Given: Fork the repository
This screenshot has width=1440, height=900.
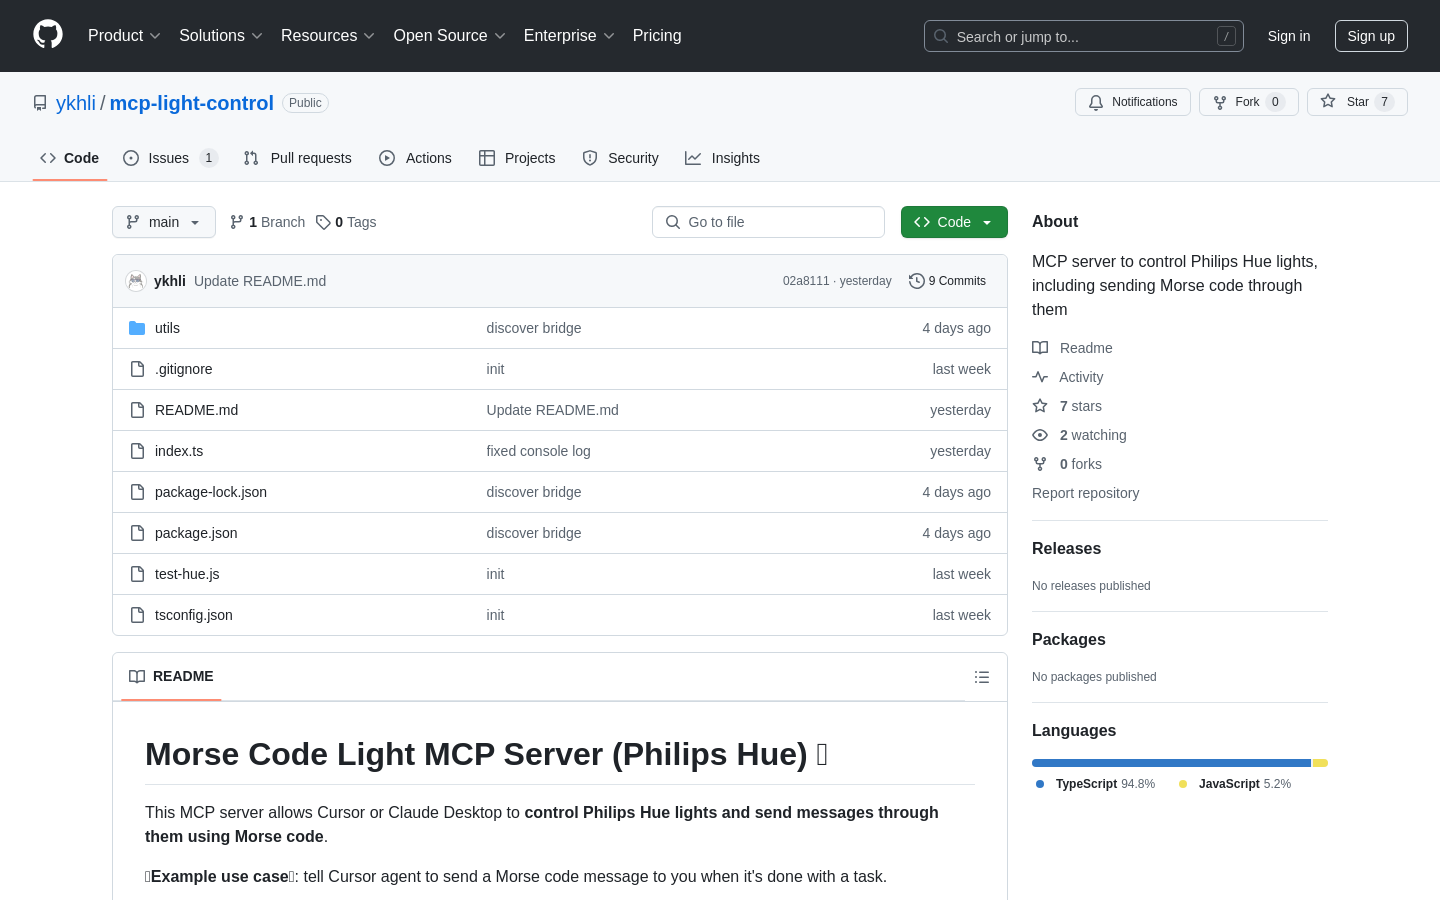Looking at the screenshot, I should pyautogui.click(x=1248, y=102).
